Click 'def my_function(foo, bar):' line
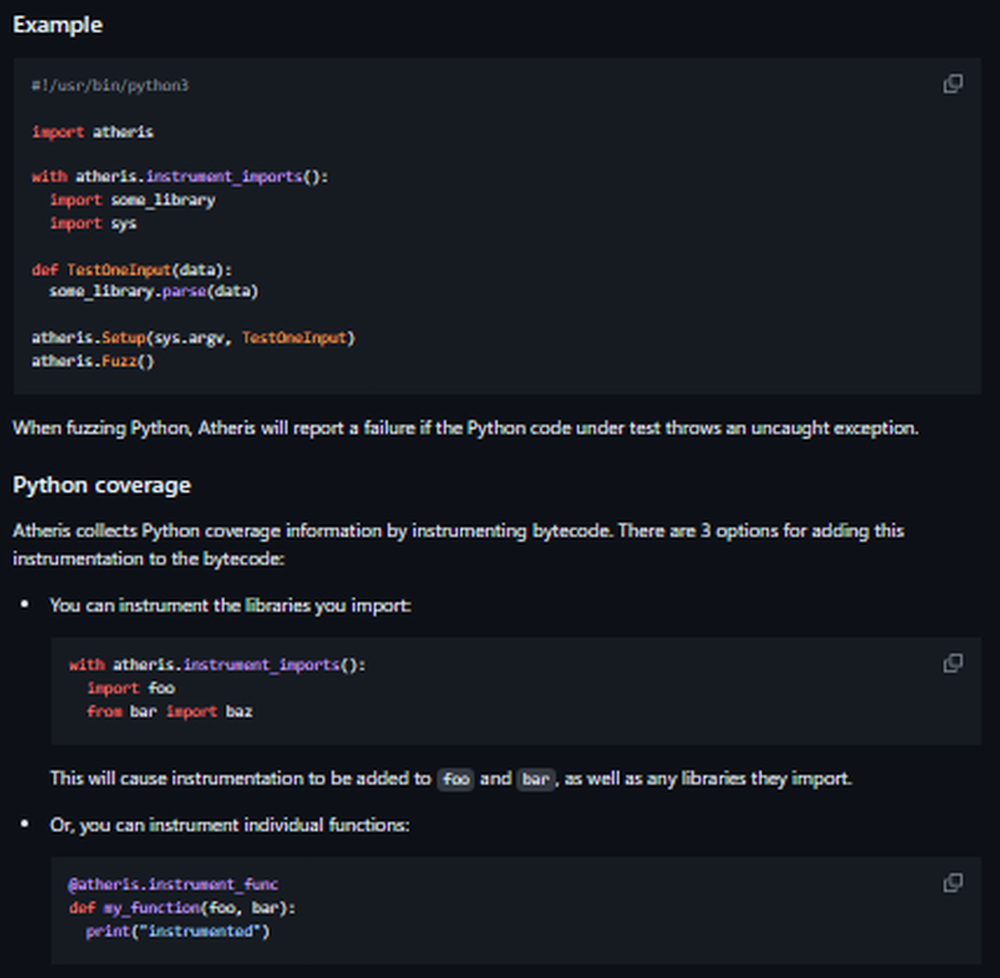This screenshot has height=978, width=1000. click(x=182, y=908)
